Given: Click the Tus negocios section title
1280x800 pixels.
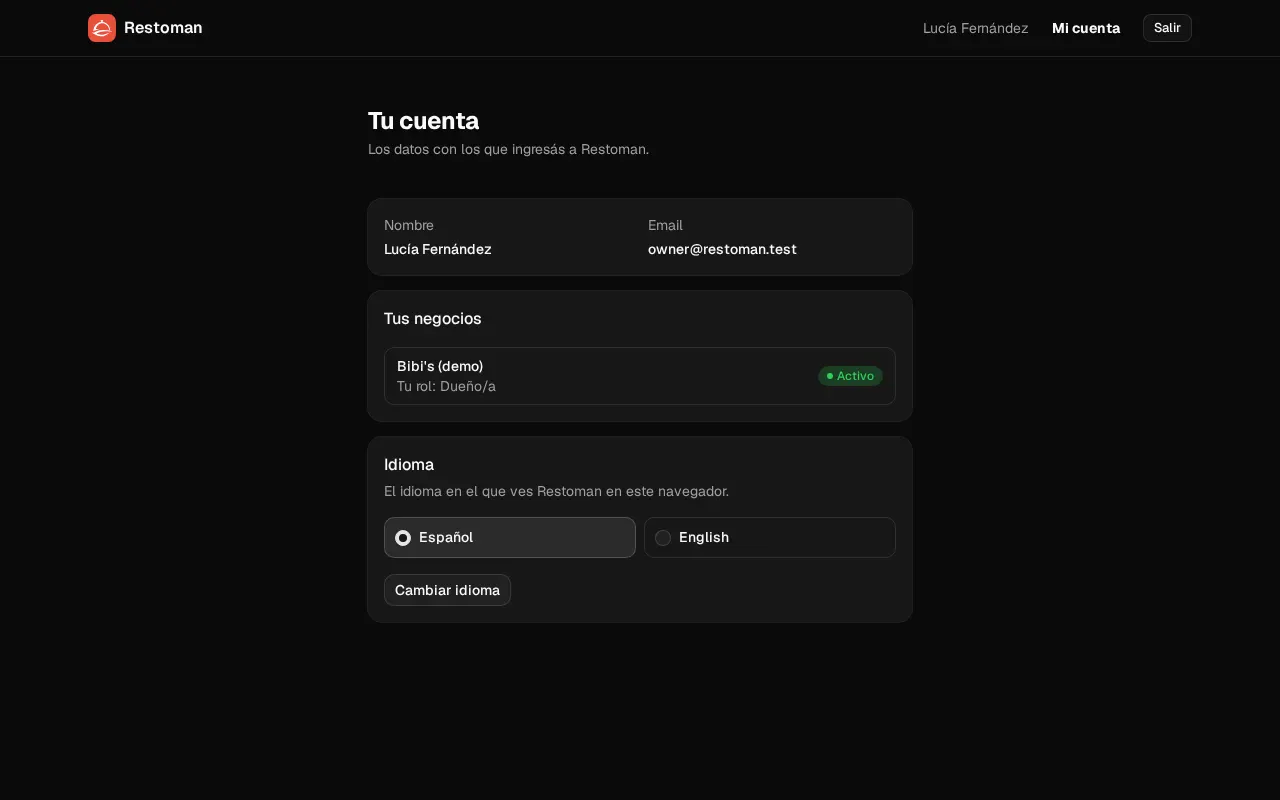Looking at the screenshot, I should [432, 318].
